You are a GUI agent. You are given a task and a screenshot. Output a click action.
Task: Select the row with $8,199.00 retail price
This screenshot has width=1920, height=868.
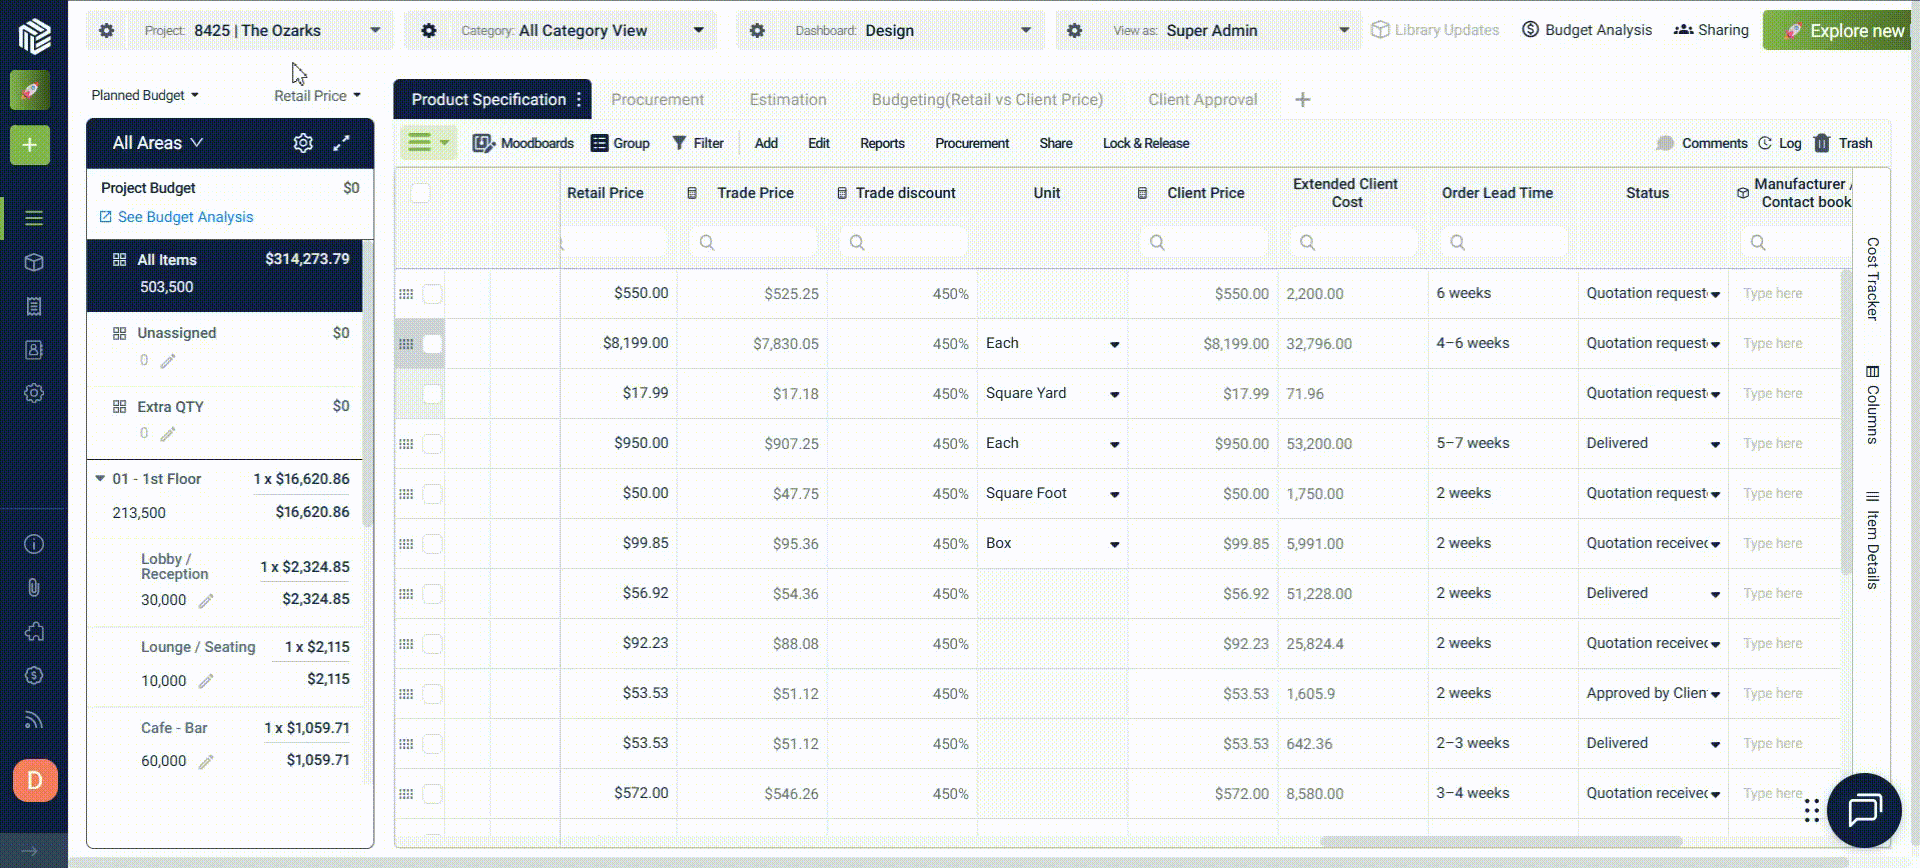click(432, 344)
